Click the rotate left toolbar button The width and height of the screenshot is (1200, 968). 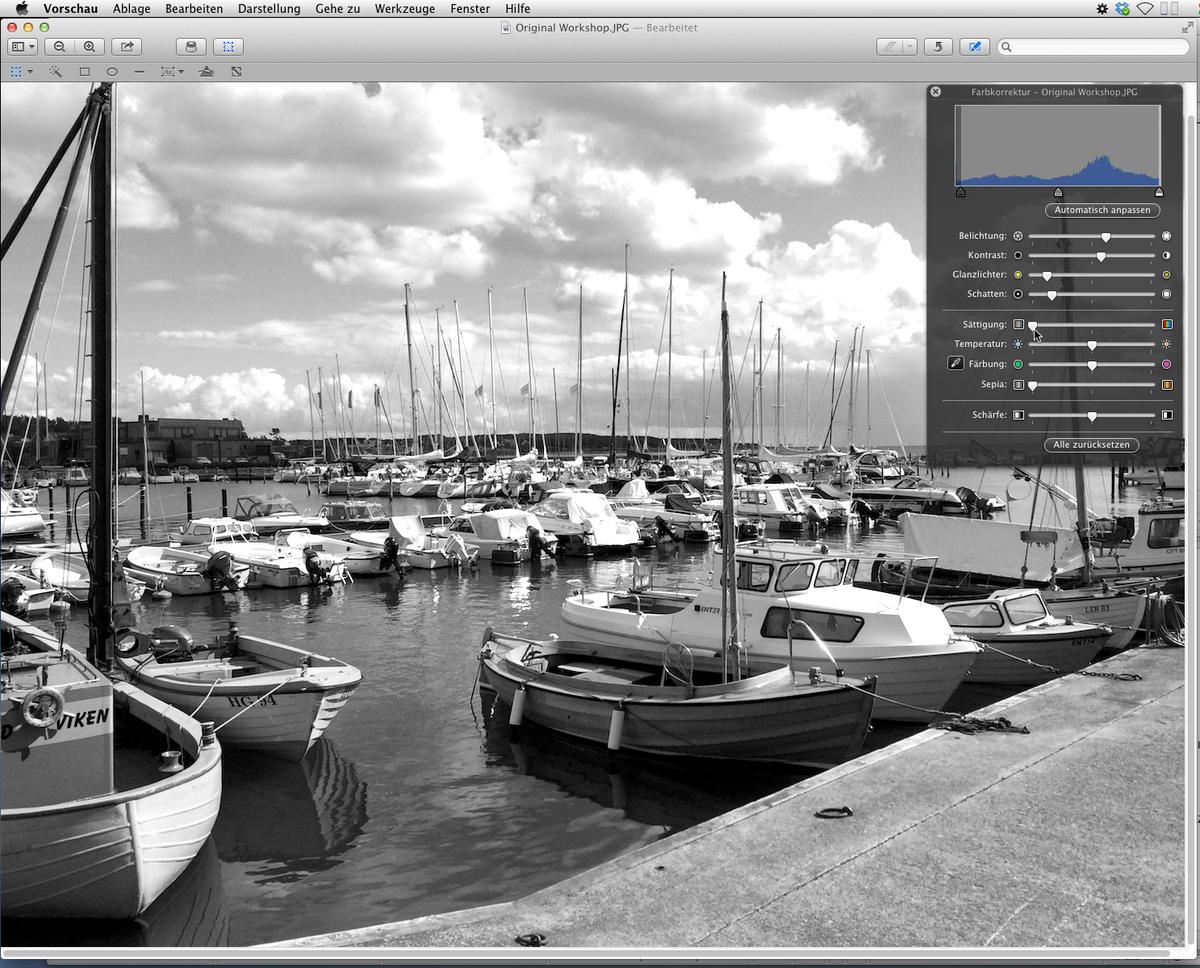click(x=937, y=46)
